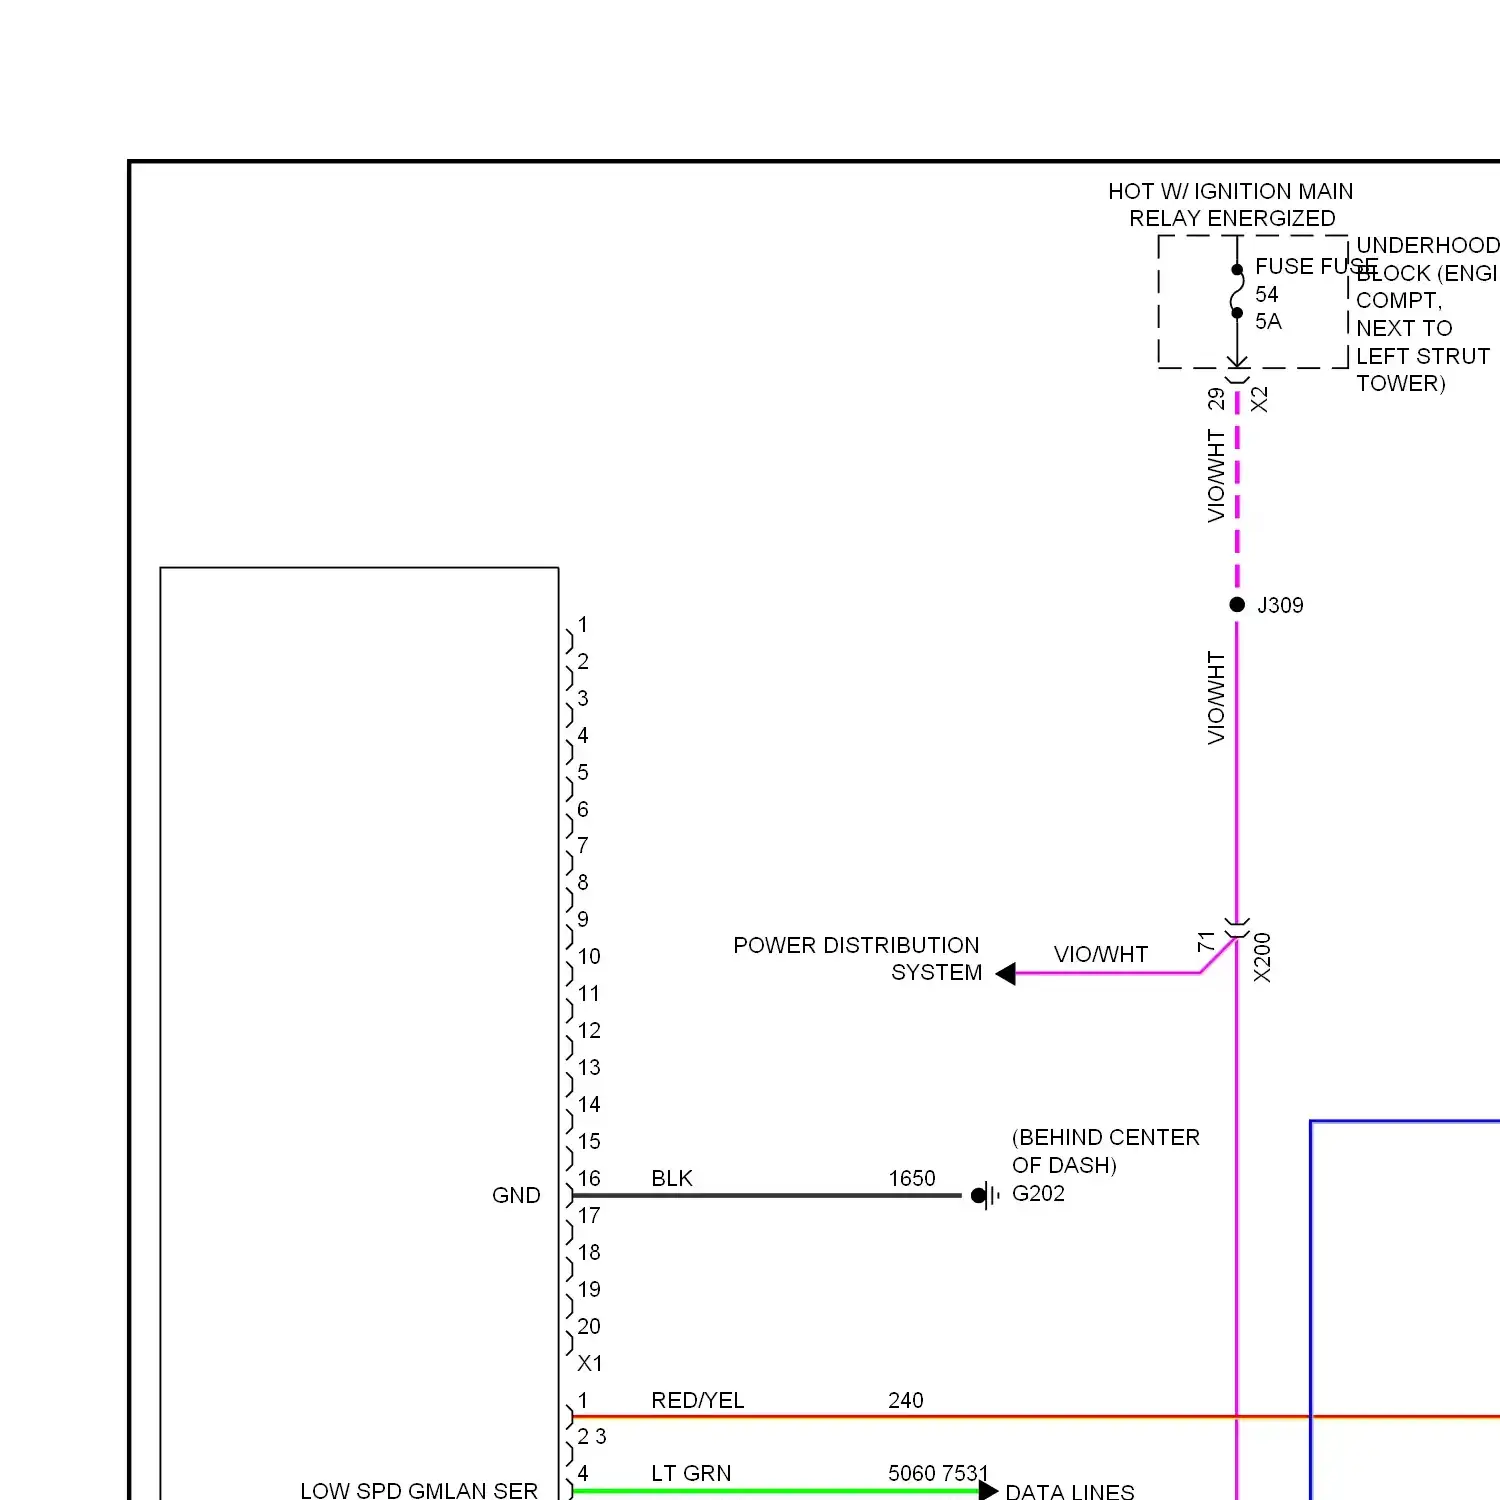This screenshot has width=1500, height=1500.
Task: Click the (BEHIND CENTER OF DASH) note
Action: point(1106,1151)
